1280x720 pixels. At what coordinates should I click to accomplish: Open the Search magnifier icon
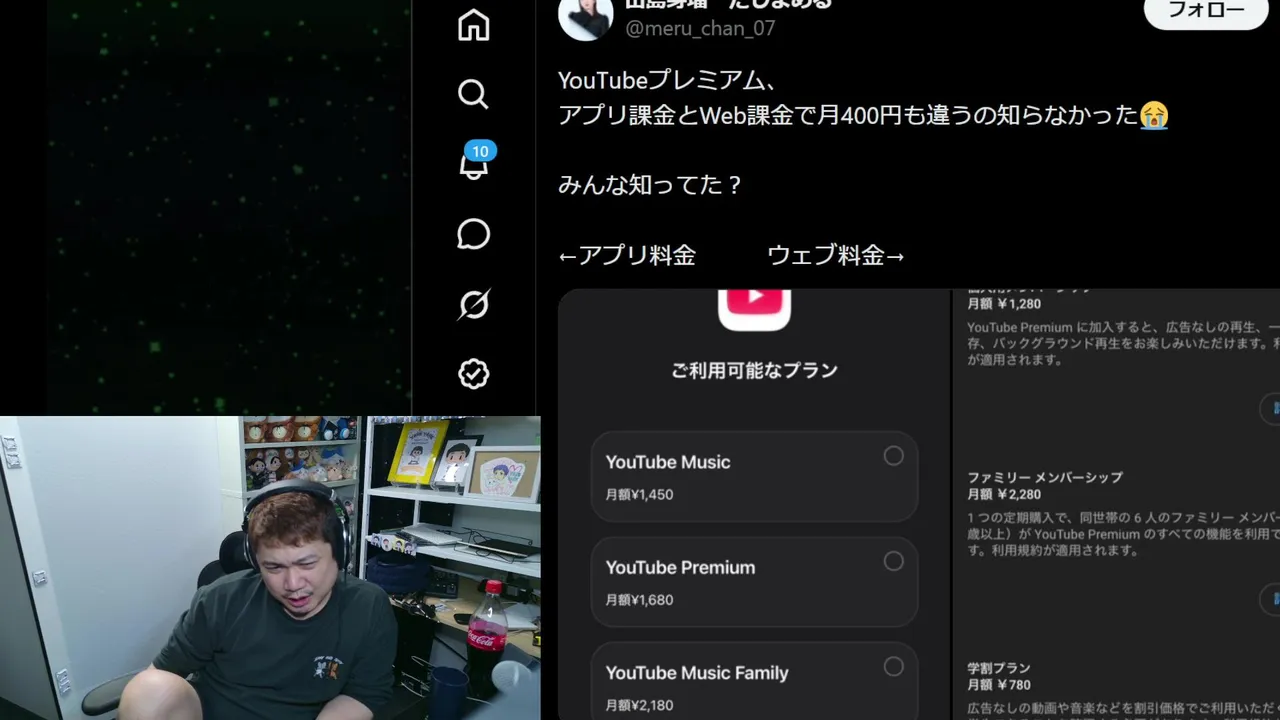(473, 94)
